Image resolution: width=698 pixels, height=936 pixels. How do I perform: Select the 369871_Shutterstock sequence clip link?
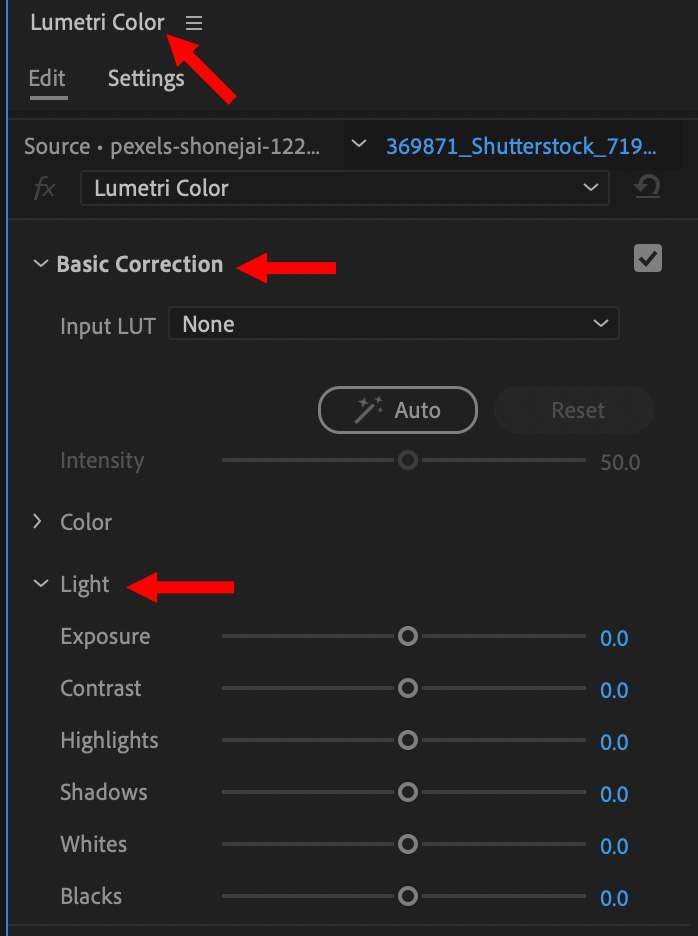[521, 146]
